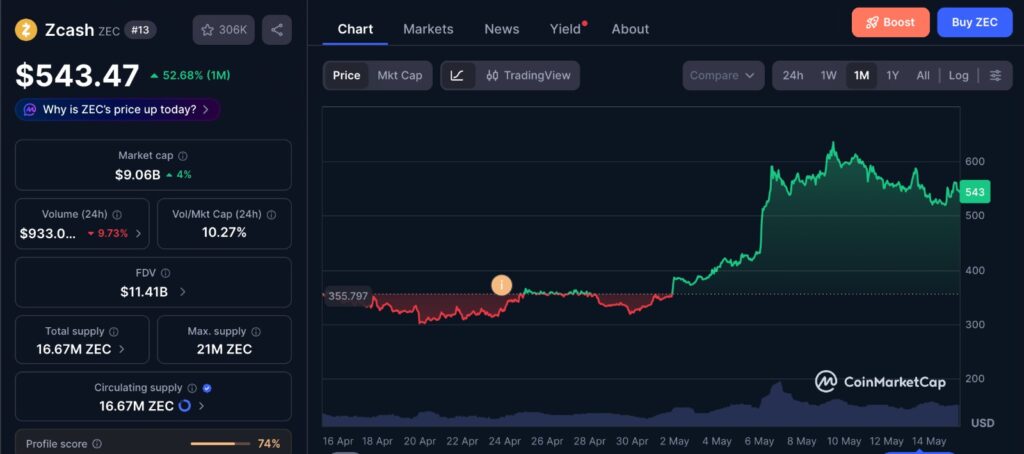The width and height of the screenshot is (1024, 454).
Task: Click info icon beside Circulating supply
Action: point(192,388)
